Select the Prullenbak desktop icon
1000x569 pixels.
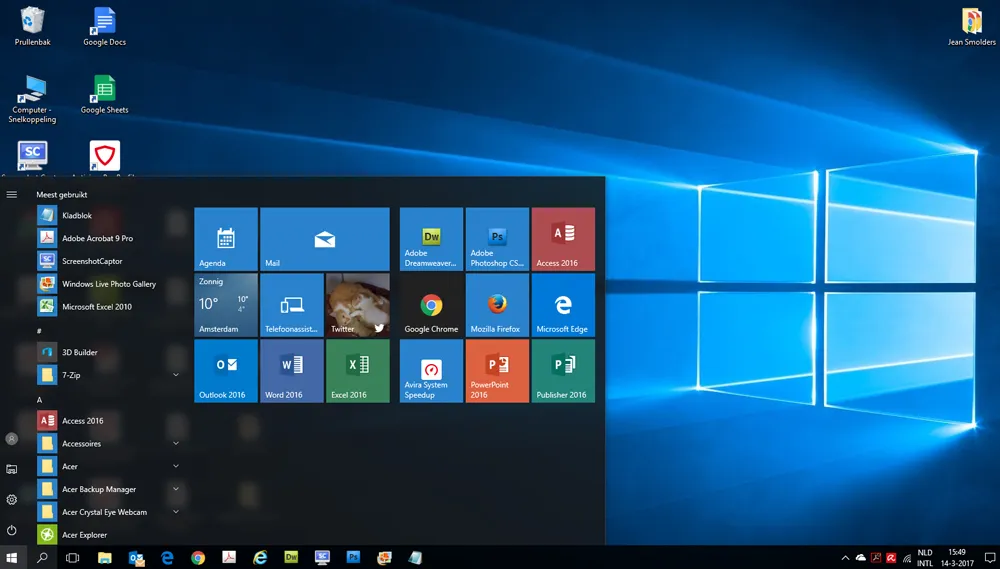(x=33, y=26)
